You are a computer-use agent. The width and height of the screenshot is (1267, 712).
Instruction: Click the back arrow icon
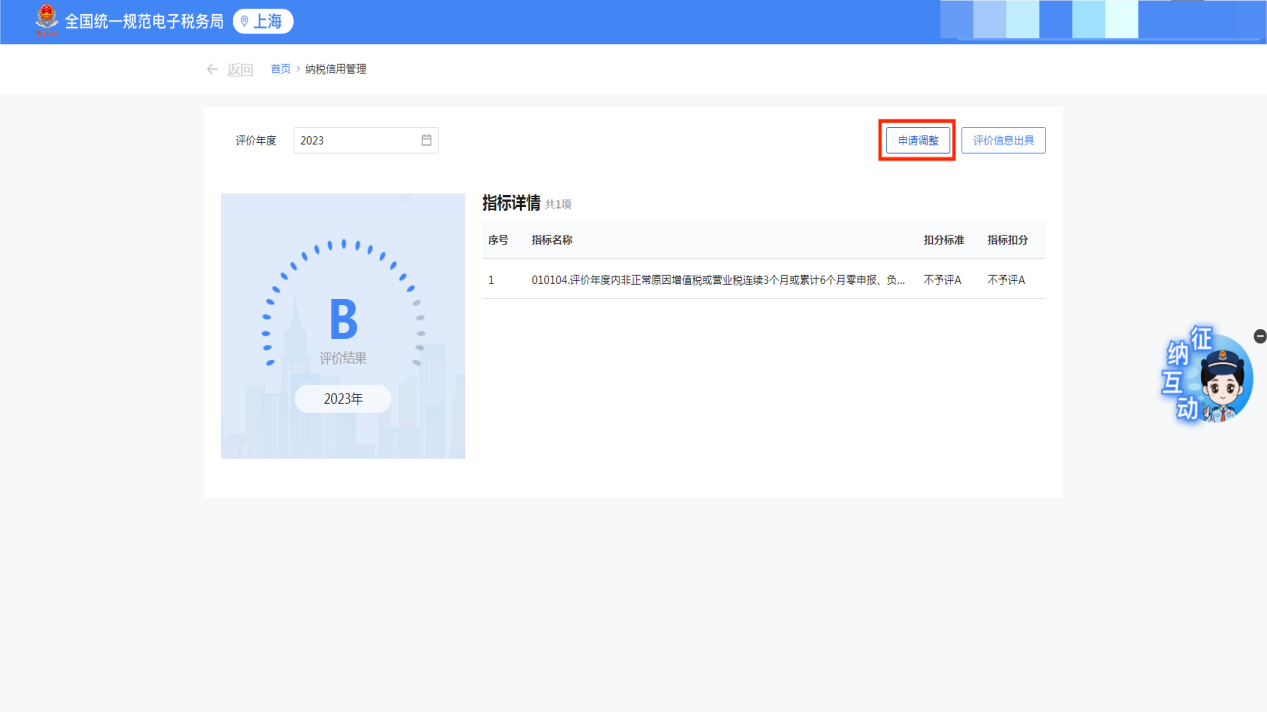click(212, 69)
